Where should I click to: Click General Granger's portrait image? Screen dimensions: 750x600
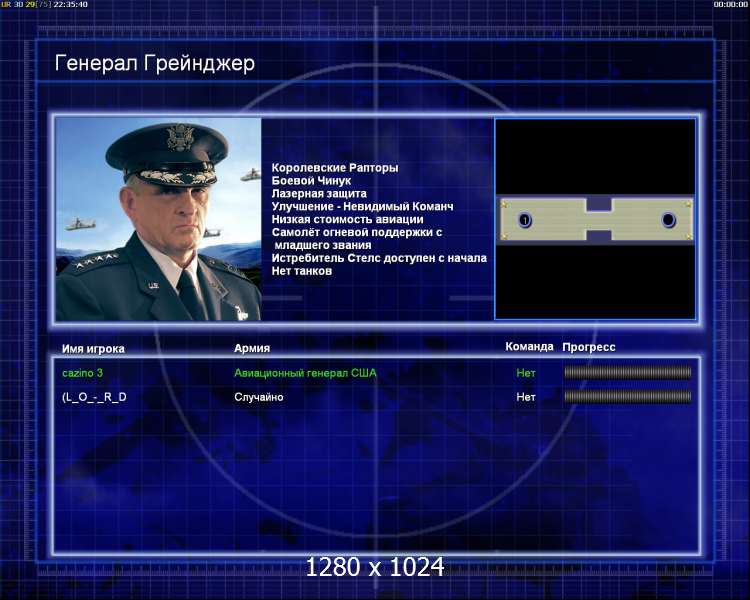(158, 219)
